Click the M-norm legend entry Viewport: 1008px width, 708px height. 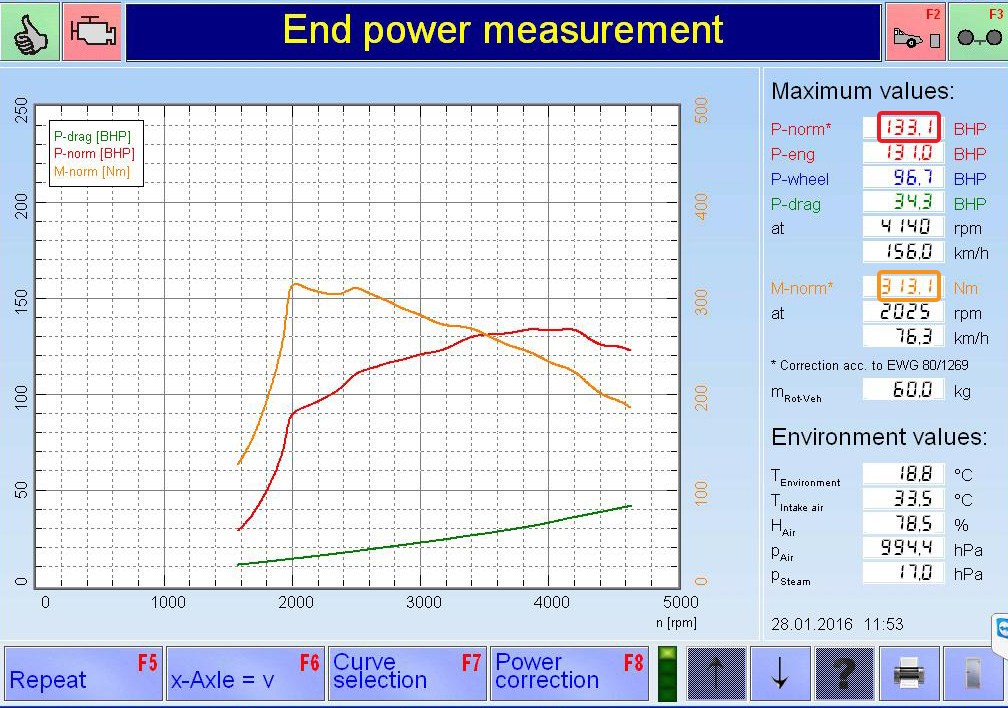[92, 172]
